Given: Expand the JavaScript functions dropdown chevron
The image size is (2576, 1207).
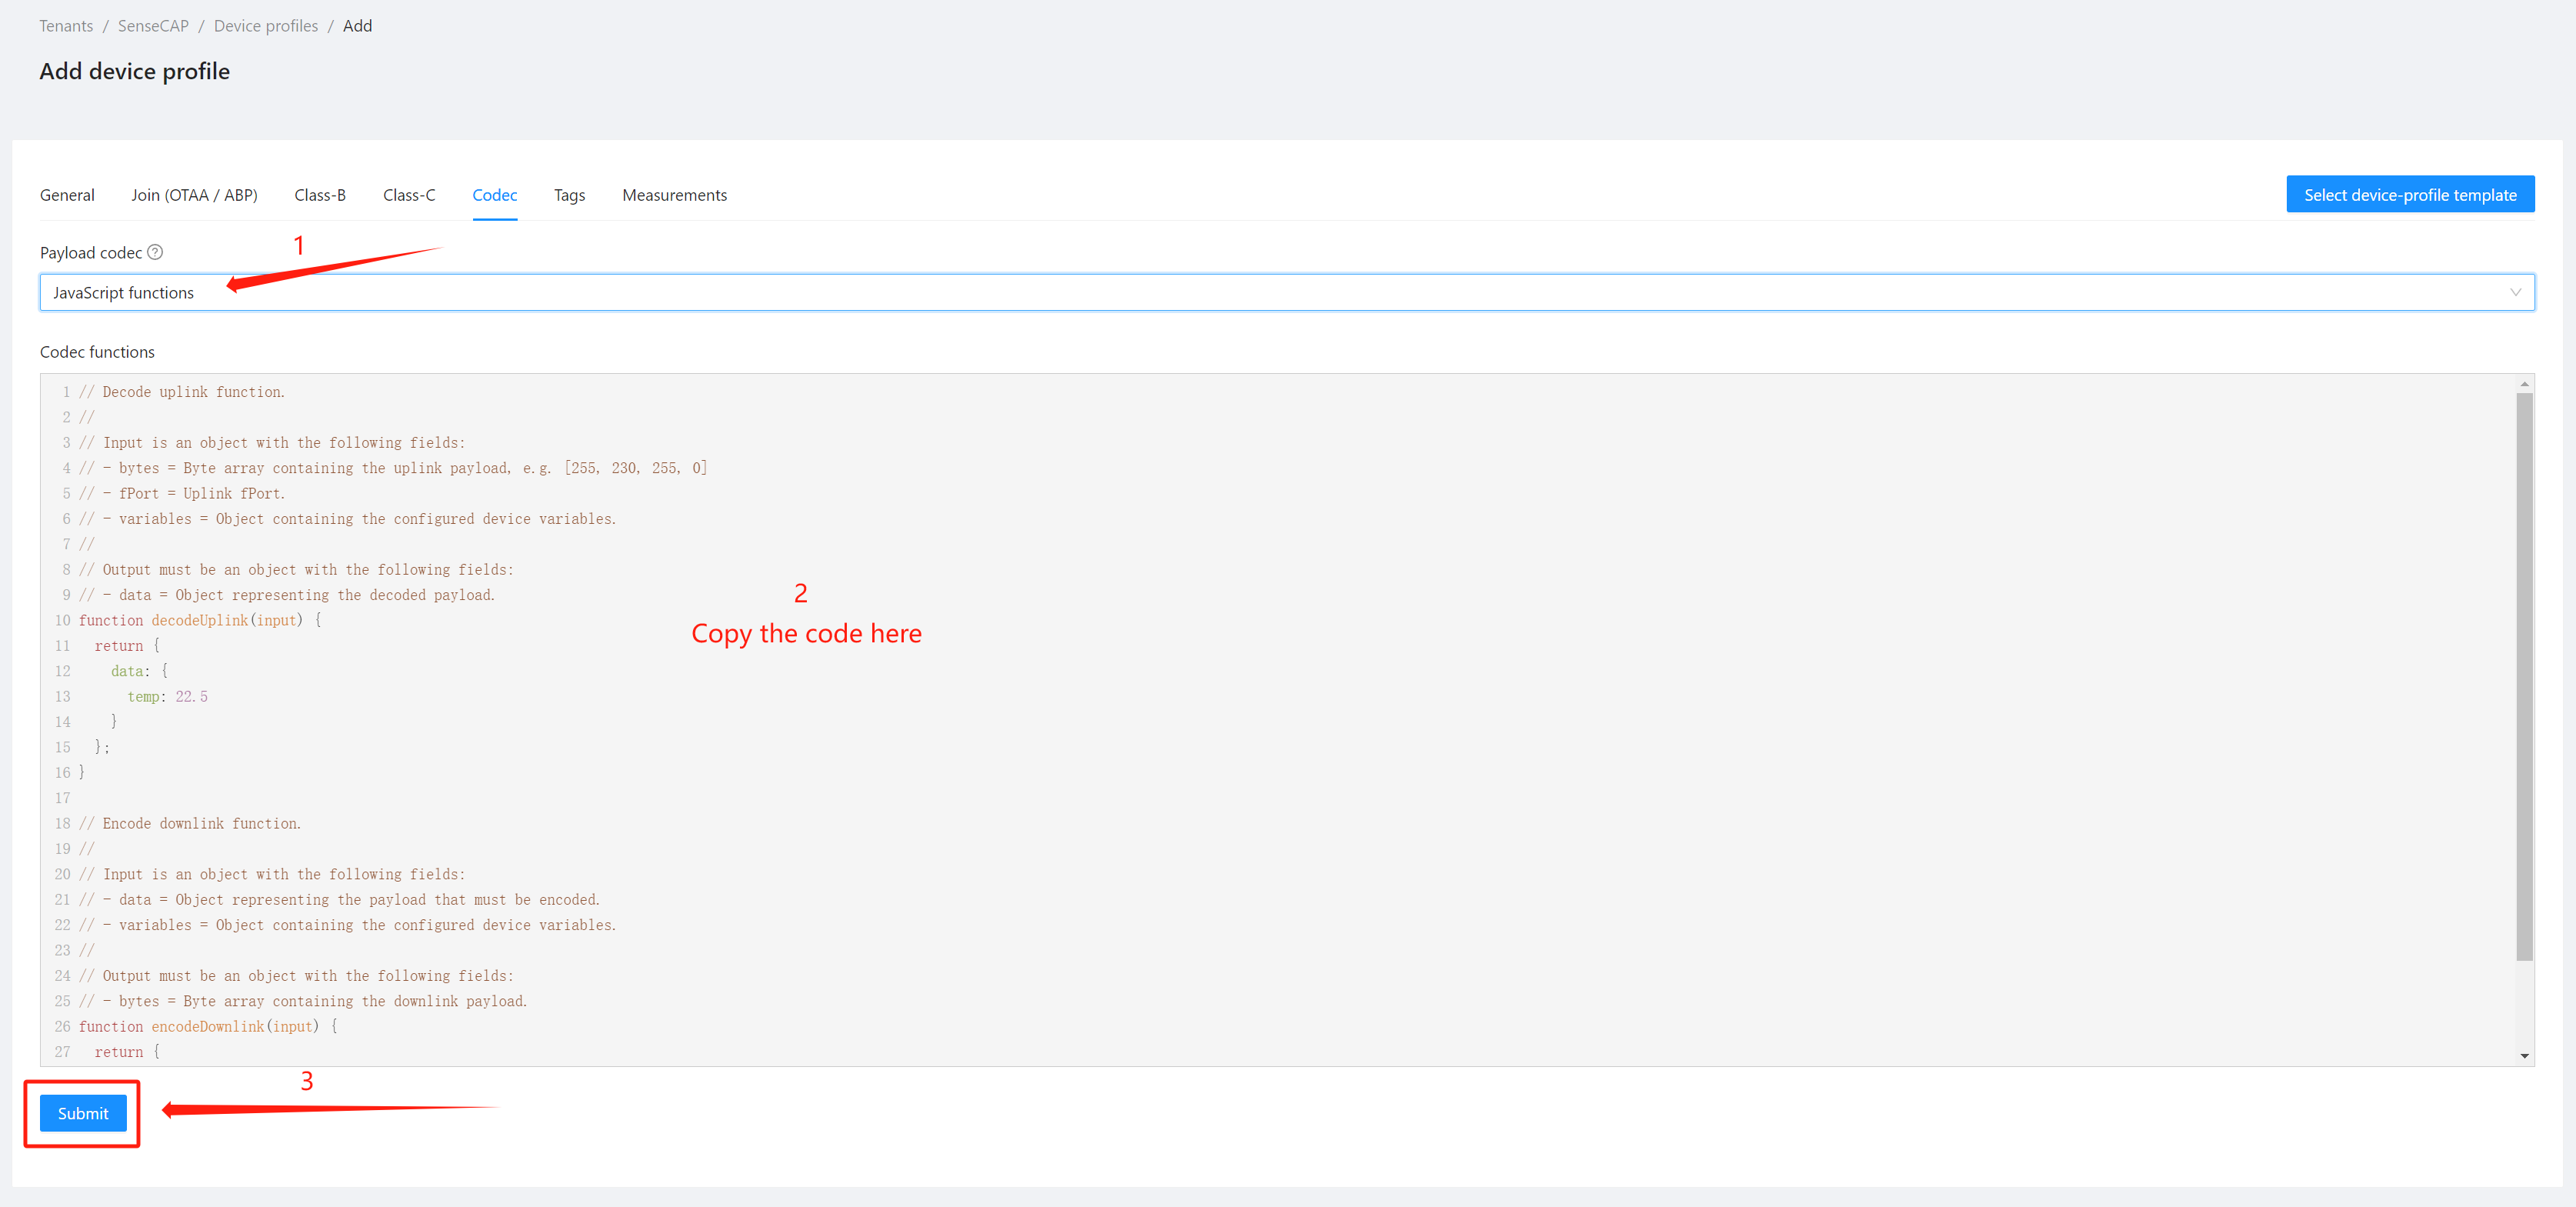Looking at the screenshot, I should 2515,292.
